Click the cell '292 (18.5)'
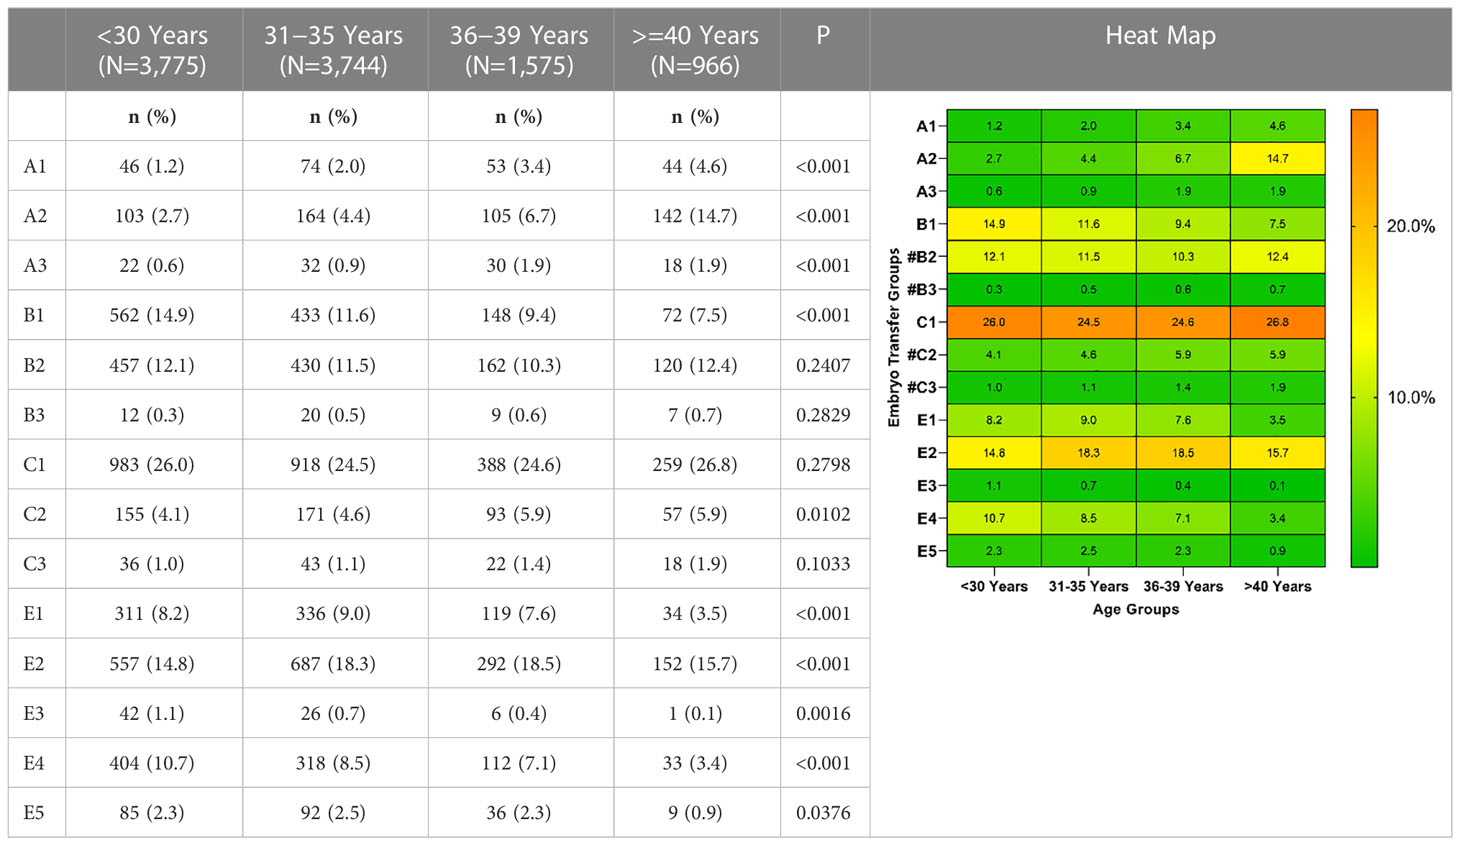1460x845 pixels. pos(519,664)
